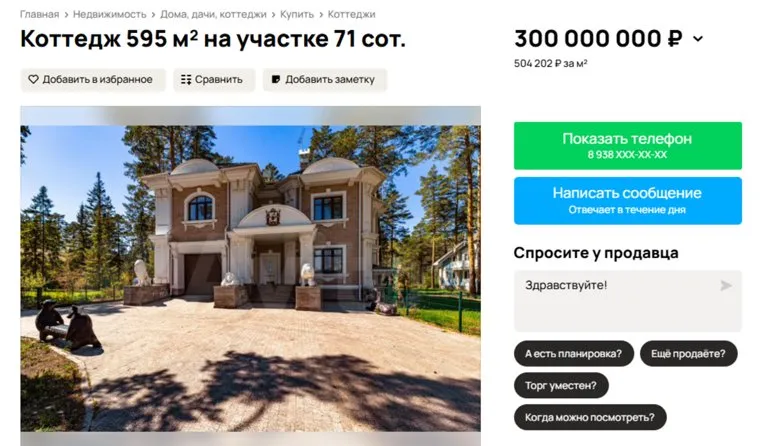Viewport: 760px width, 446px height.
Task: Go to Недвижимость breadcrumb
Action: click(x=110, y=15)
